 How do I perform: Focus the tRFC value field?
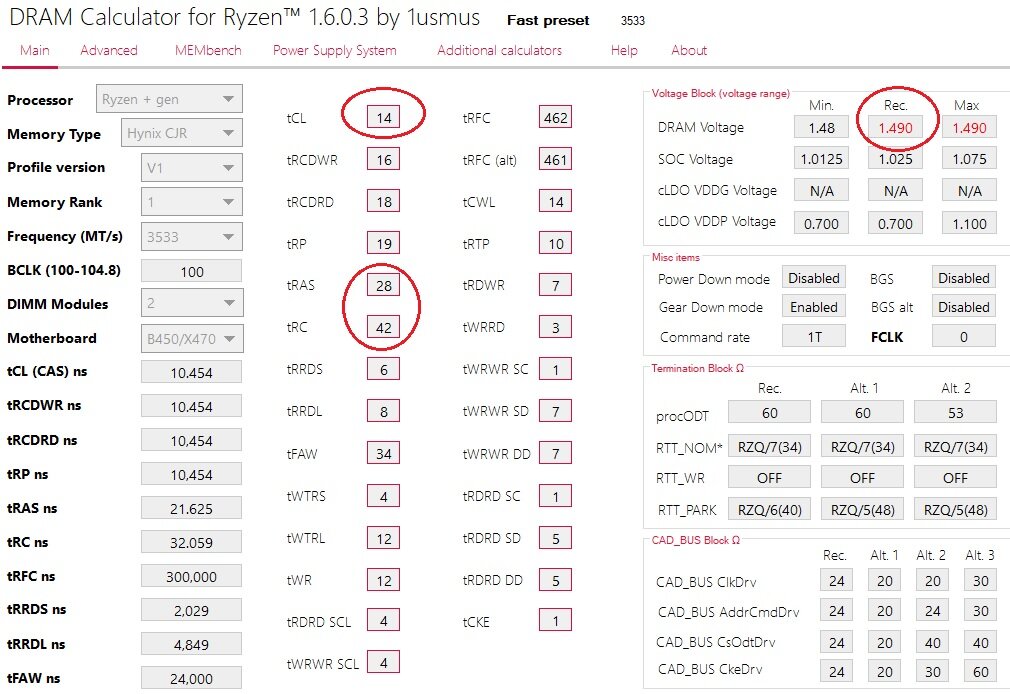555,118
